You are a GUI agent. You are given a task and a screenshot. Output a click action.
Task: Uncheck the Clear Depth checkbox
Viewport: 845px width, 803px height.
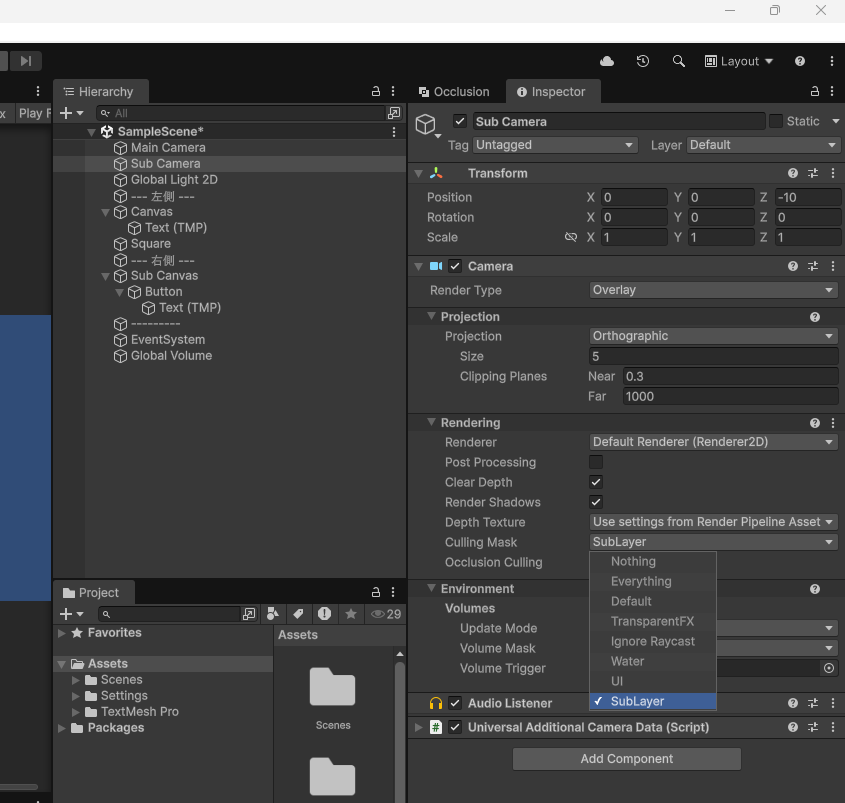pyautogui.click(x=596, y=482)
